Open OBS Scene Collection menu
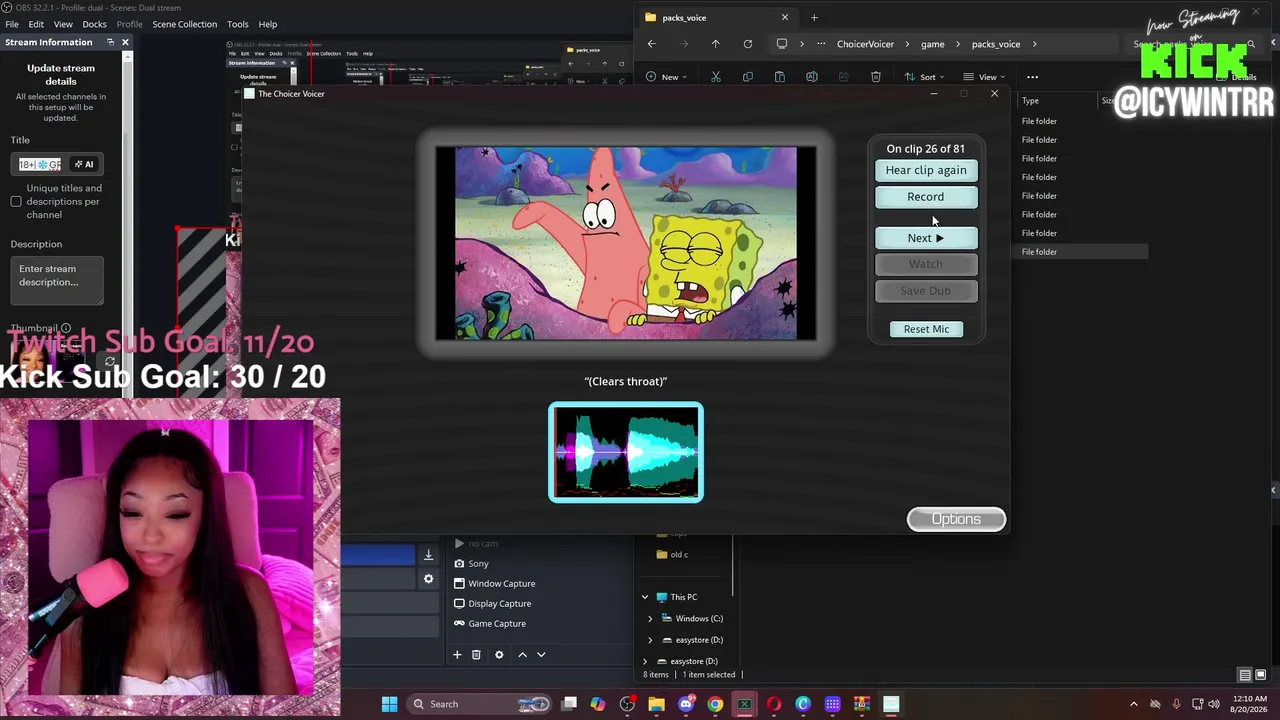The image size is (1280, 720). tap(184, 24)
